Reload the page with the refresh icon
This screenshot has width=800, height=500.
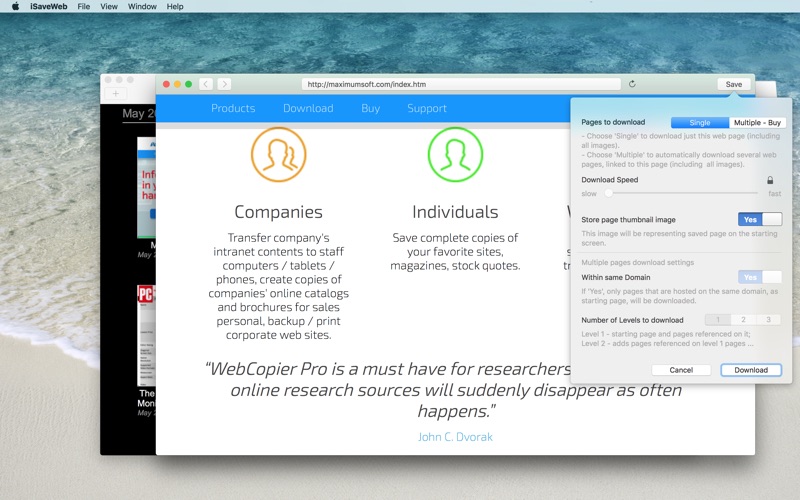[632, 84]
